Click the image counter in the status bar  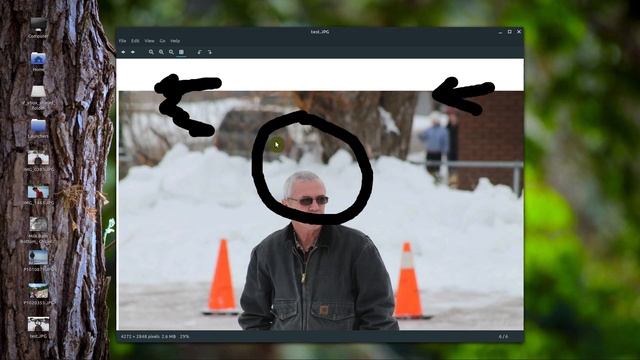[503, 337]
